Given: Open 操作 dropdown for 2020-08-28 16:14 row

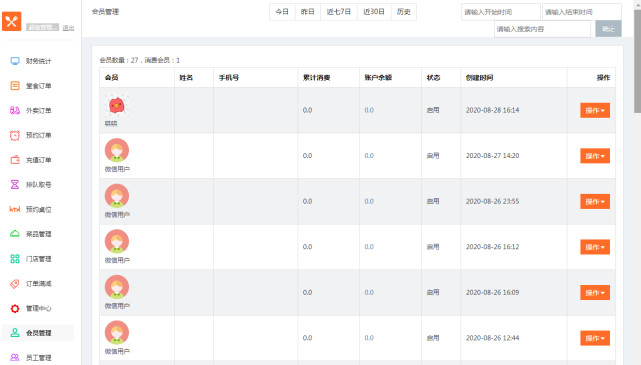Looking at the screenshot, I should pyautogui.click(x=595, y=110).
